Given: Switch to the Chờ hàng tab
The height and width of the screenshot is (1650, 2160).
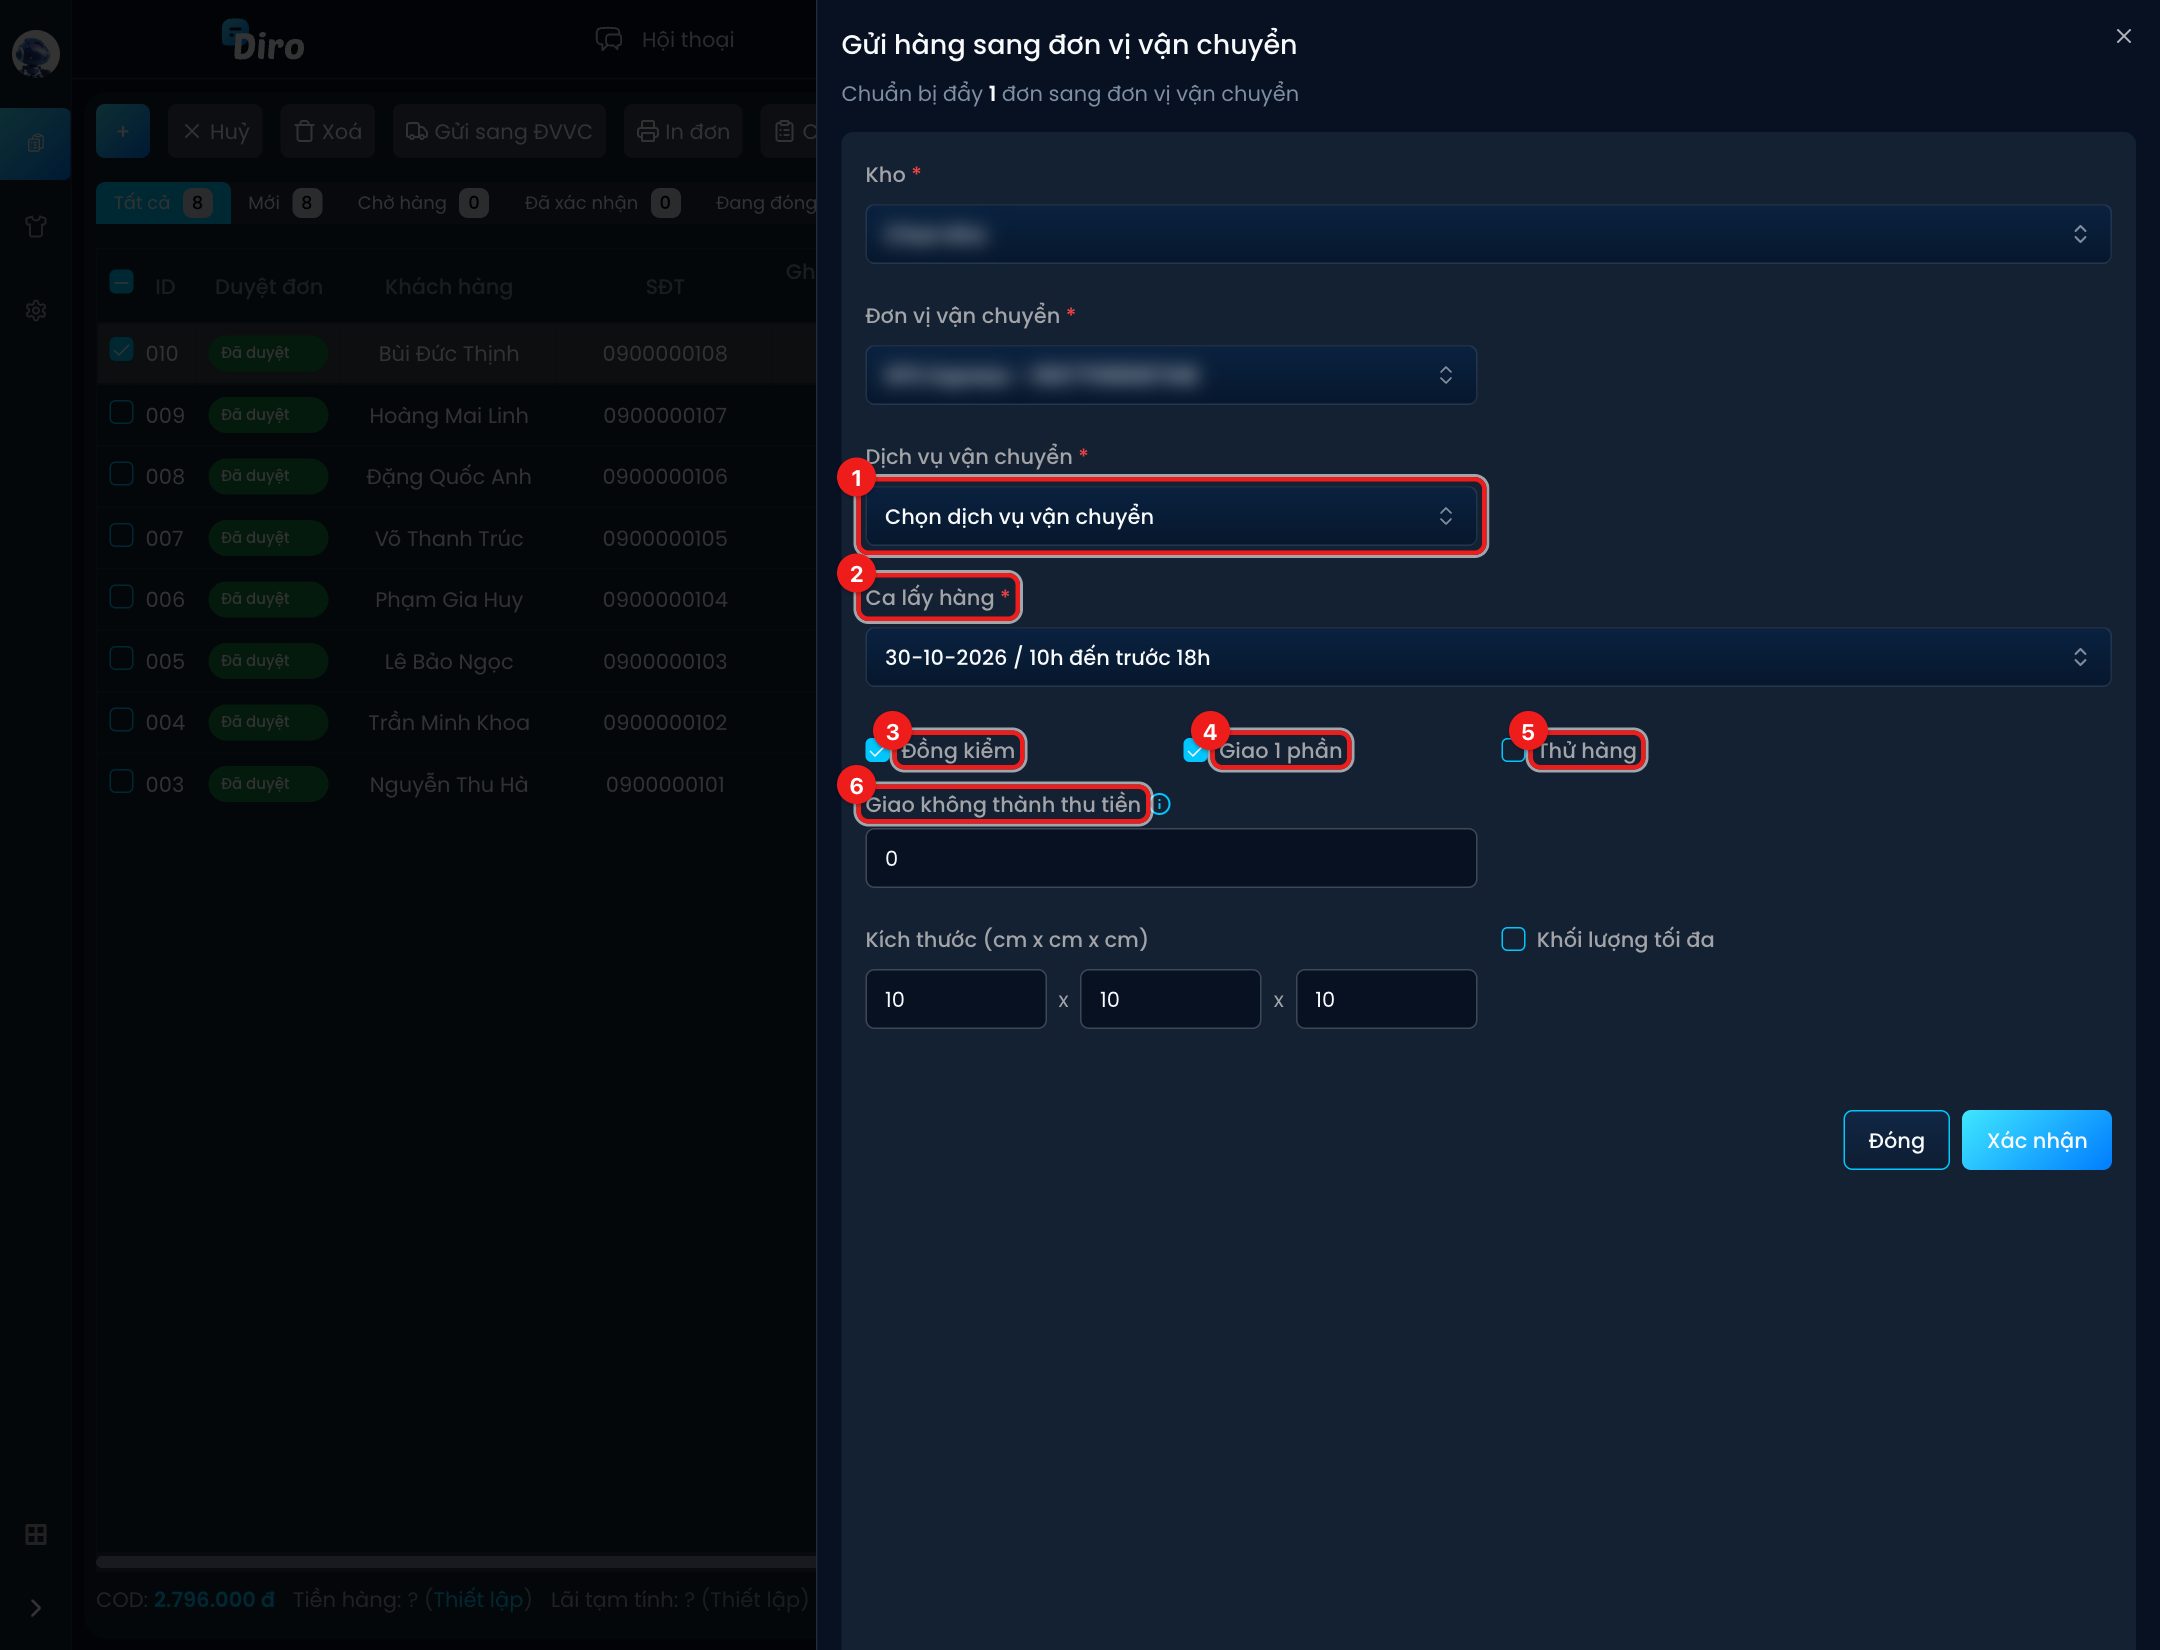Looking at the screenshot, I should tap(422, 203).
